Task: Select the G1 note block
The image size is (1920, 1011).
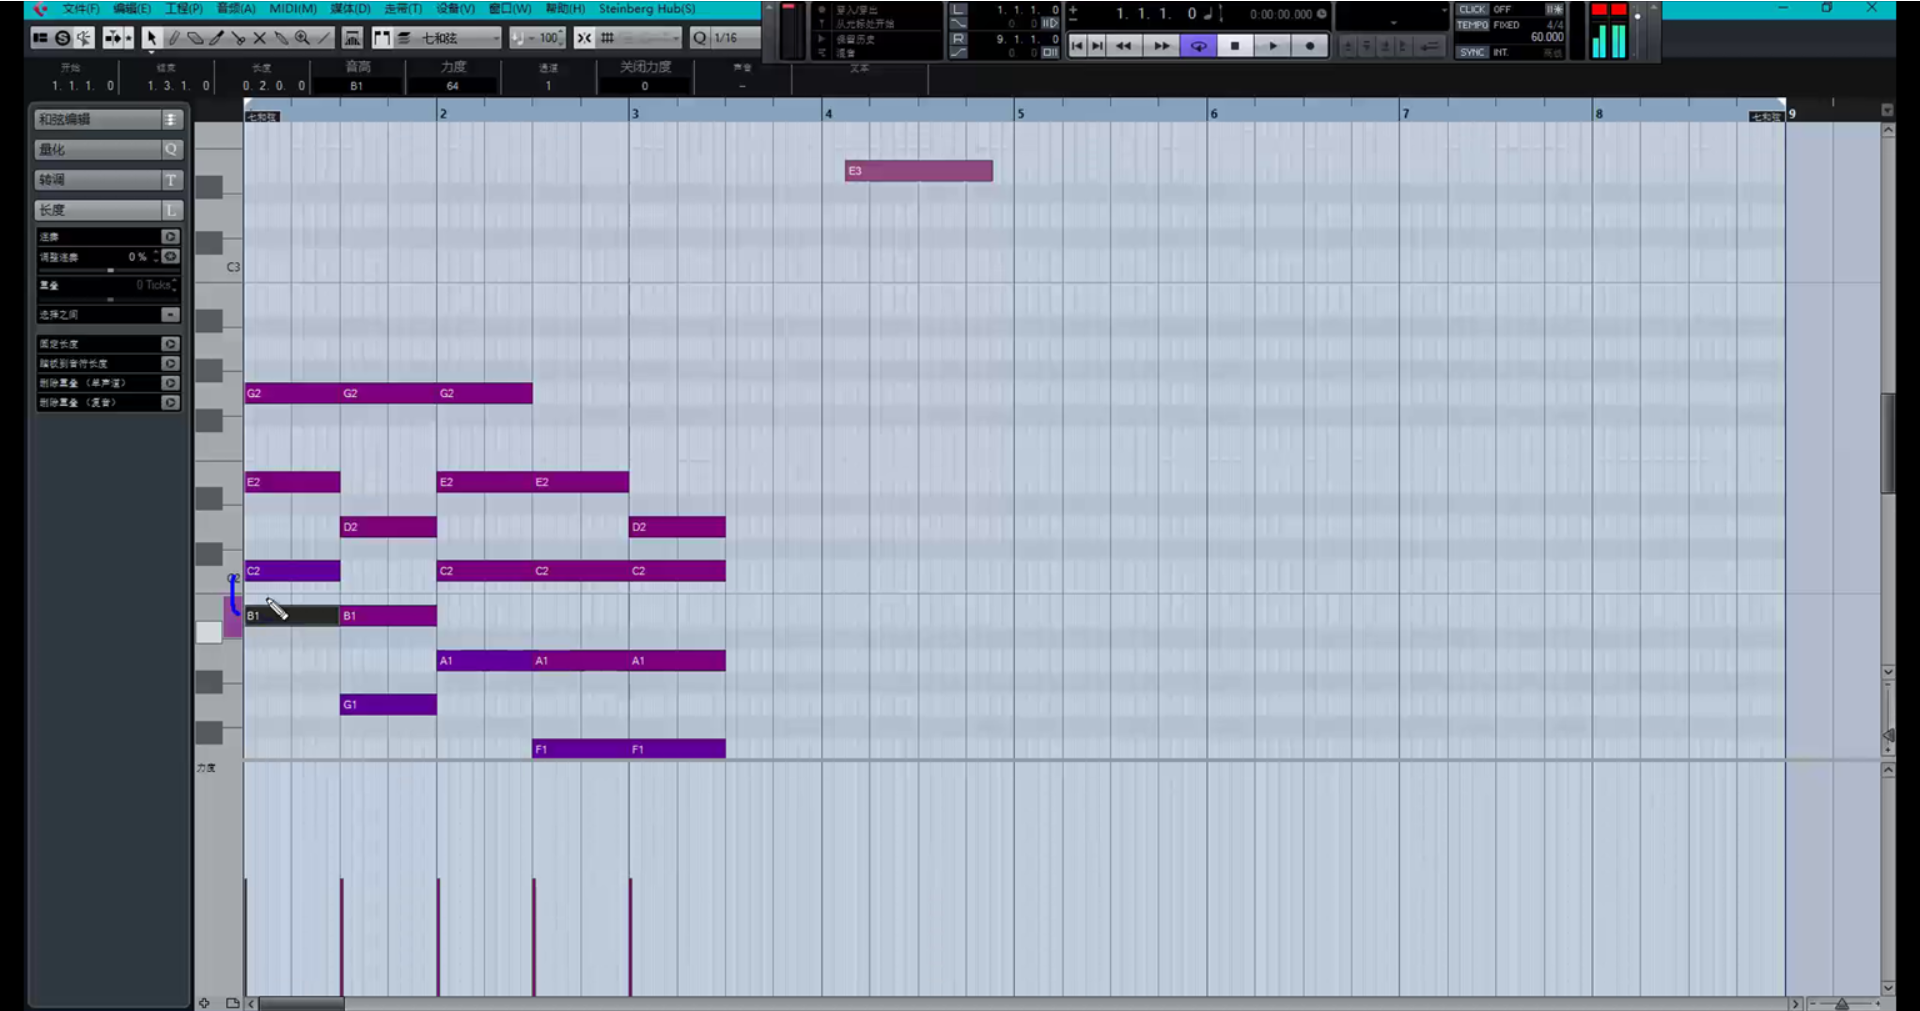Action: [x=388, y=705]
